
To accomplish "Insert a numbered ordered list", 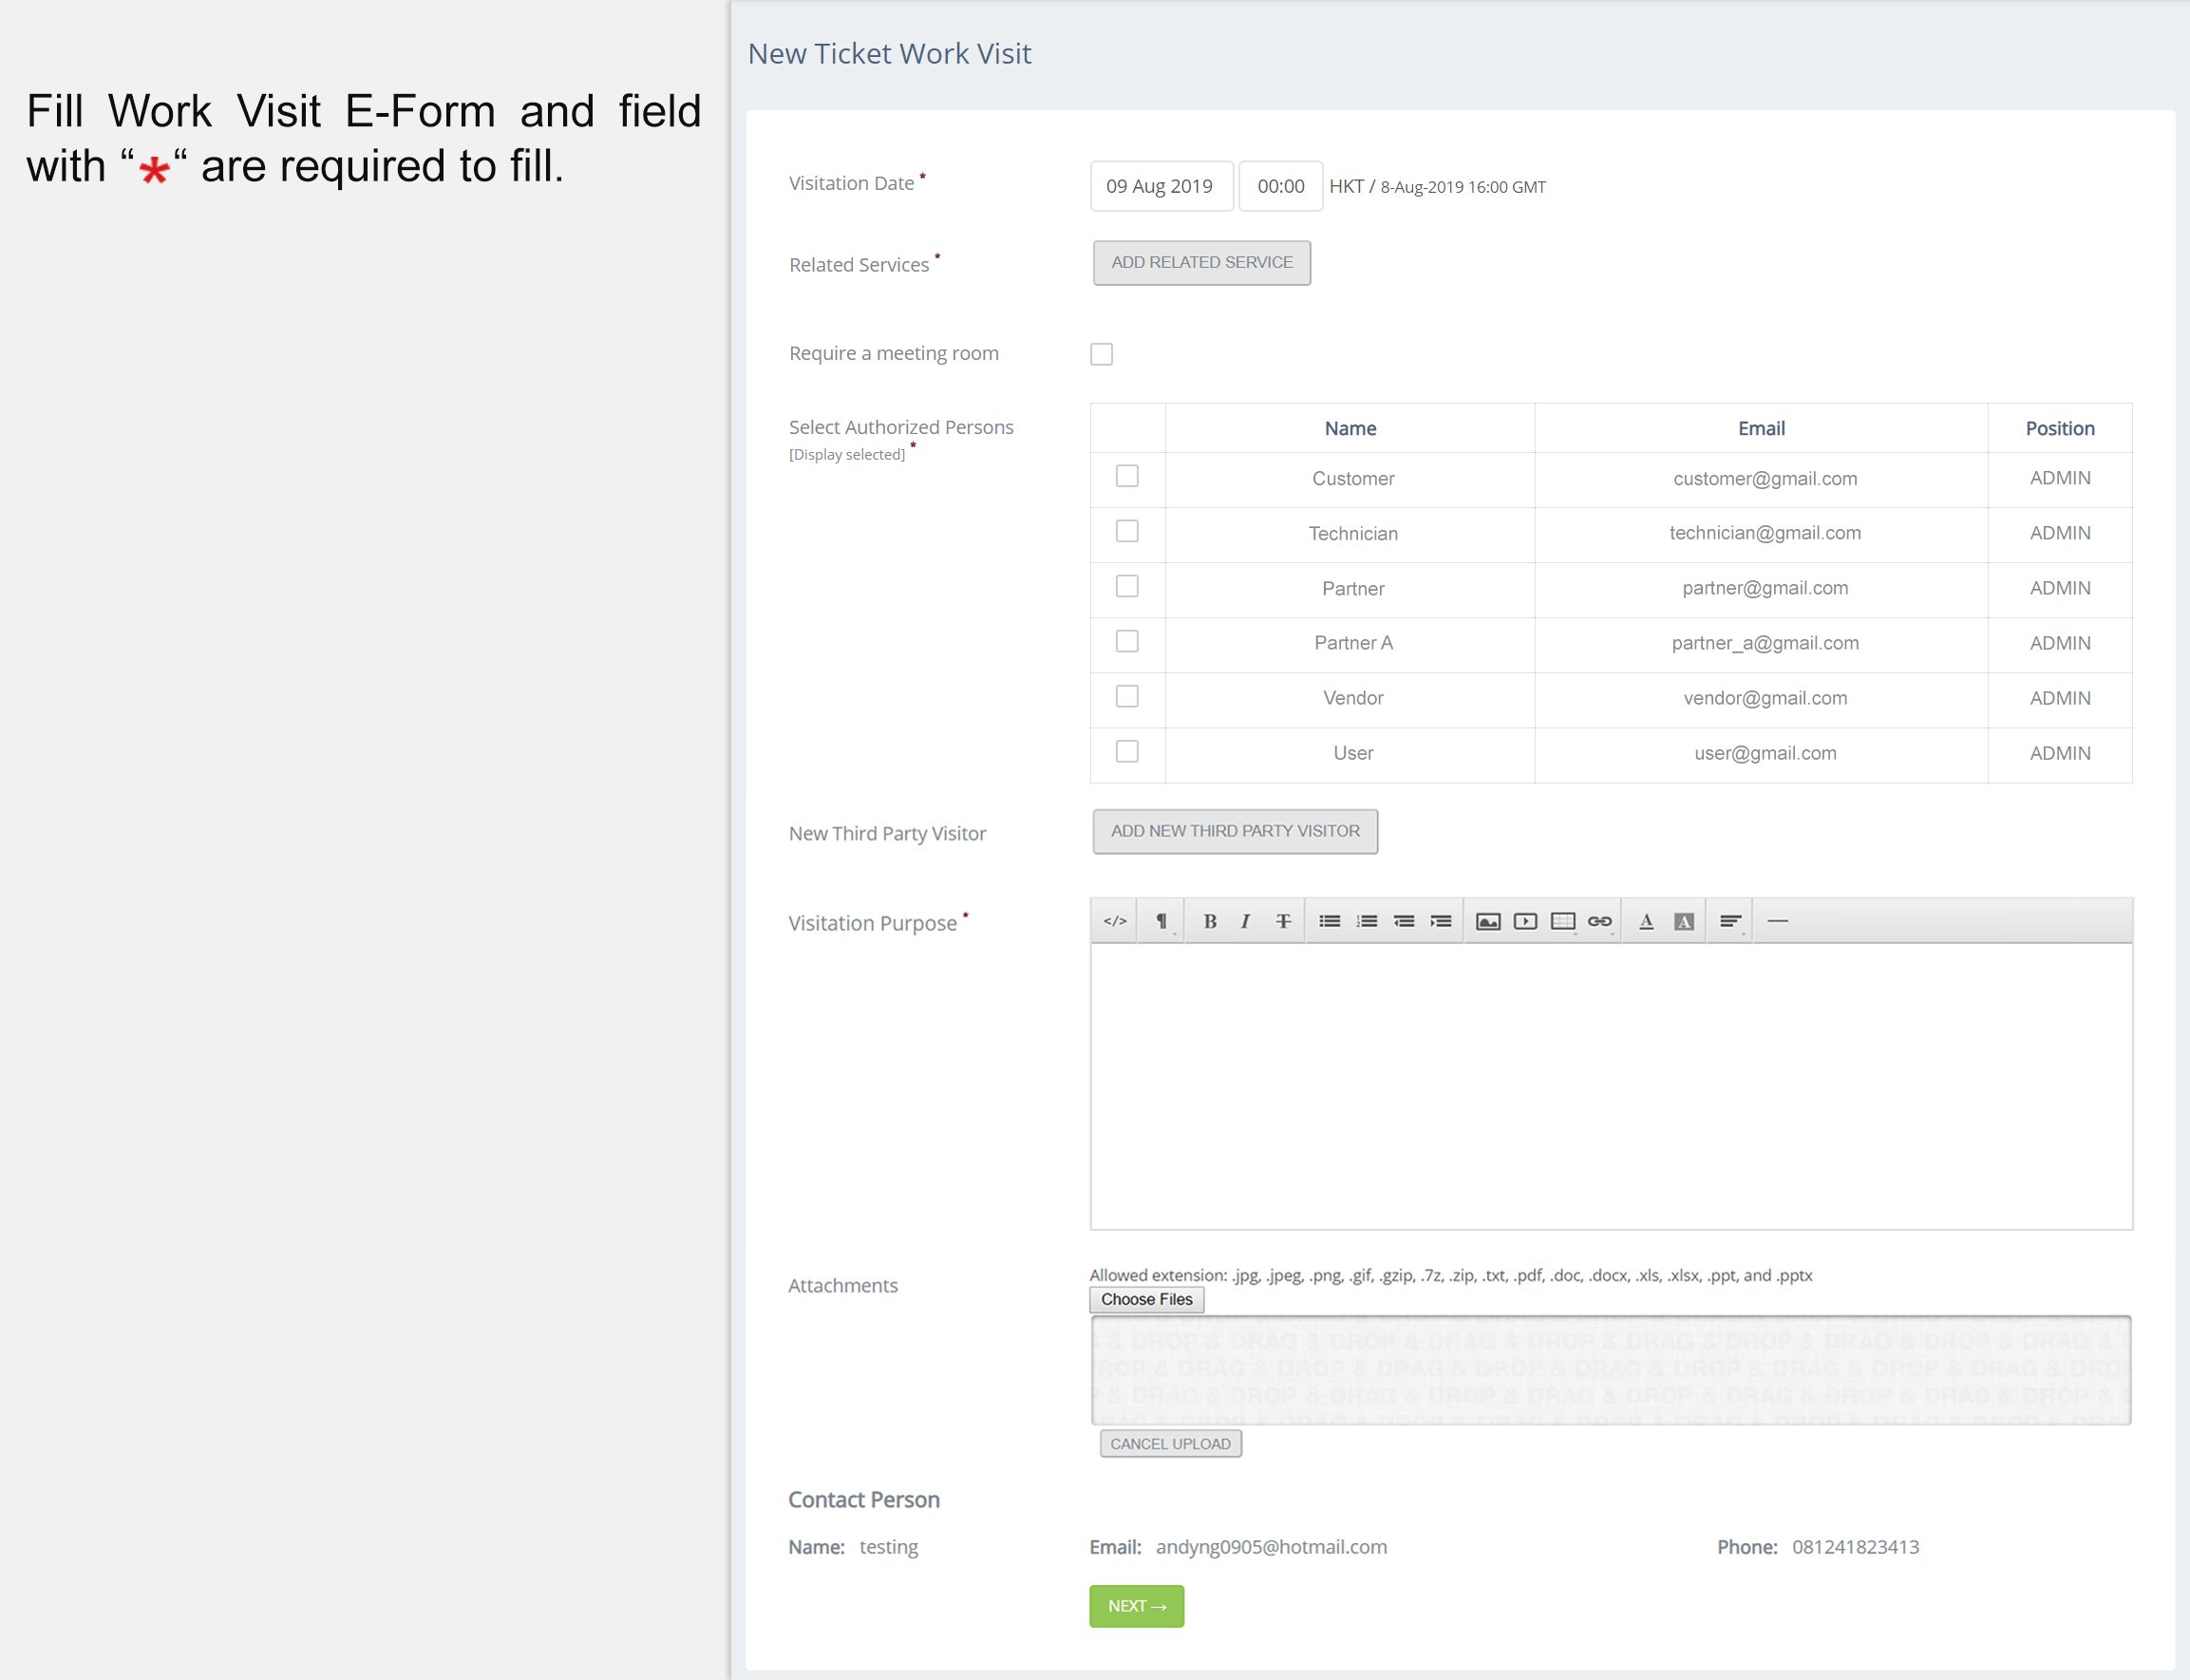I will (1366, 921).
